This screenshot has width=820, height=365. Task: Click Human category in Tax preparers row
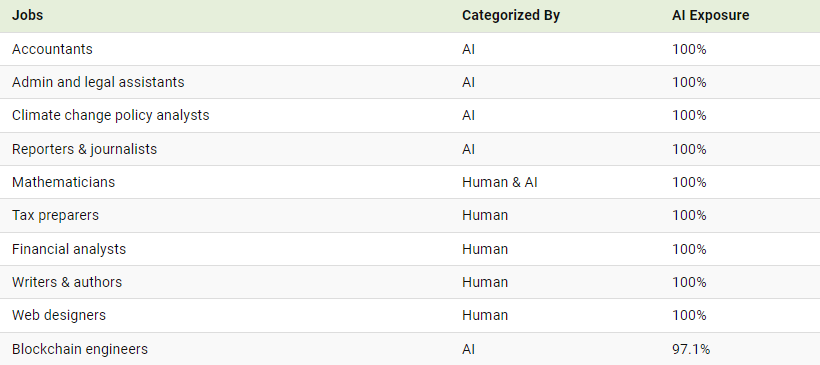coord(485,215)
